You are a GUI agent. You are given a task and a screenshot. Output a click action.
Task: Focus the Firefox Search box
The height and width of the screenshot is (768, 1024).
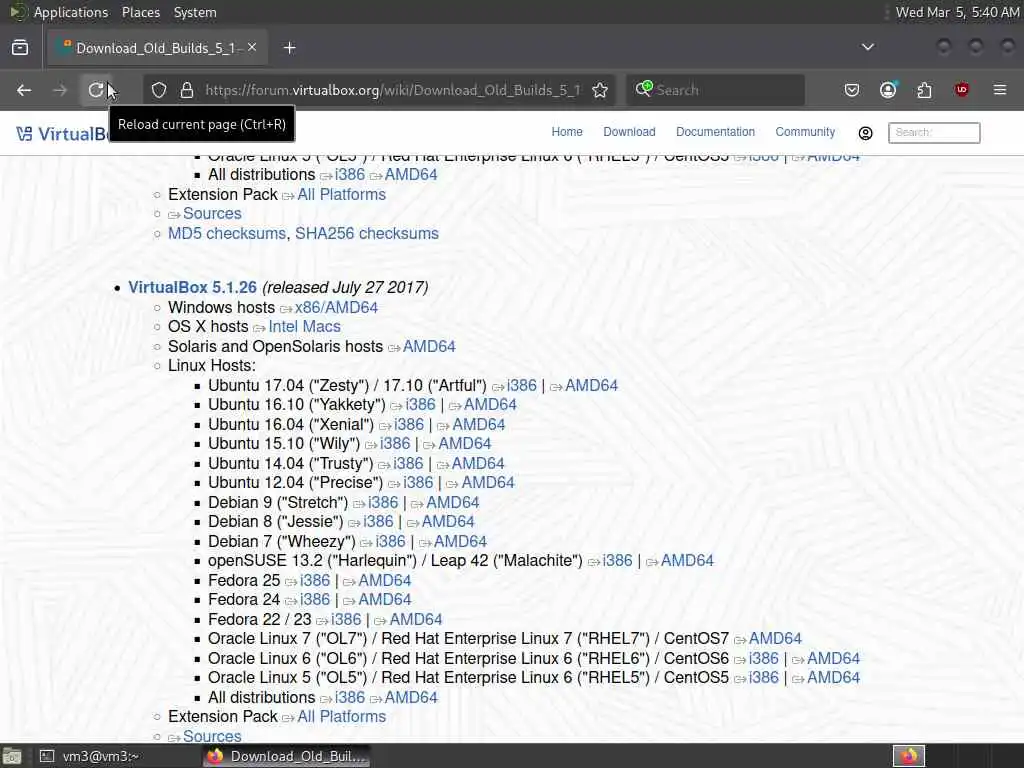tap(715, 90)
